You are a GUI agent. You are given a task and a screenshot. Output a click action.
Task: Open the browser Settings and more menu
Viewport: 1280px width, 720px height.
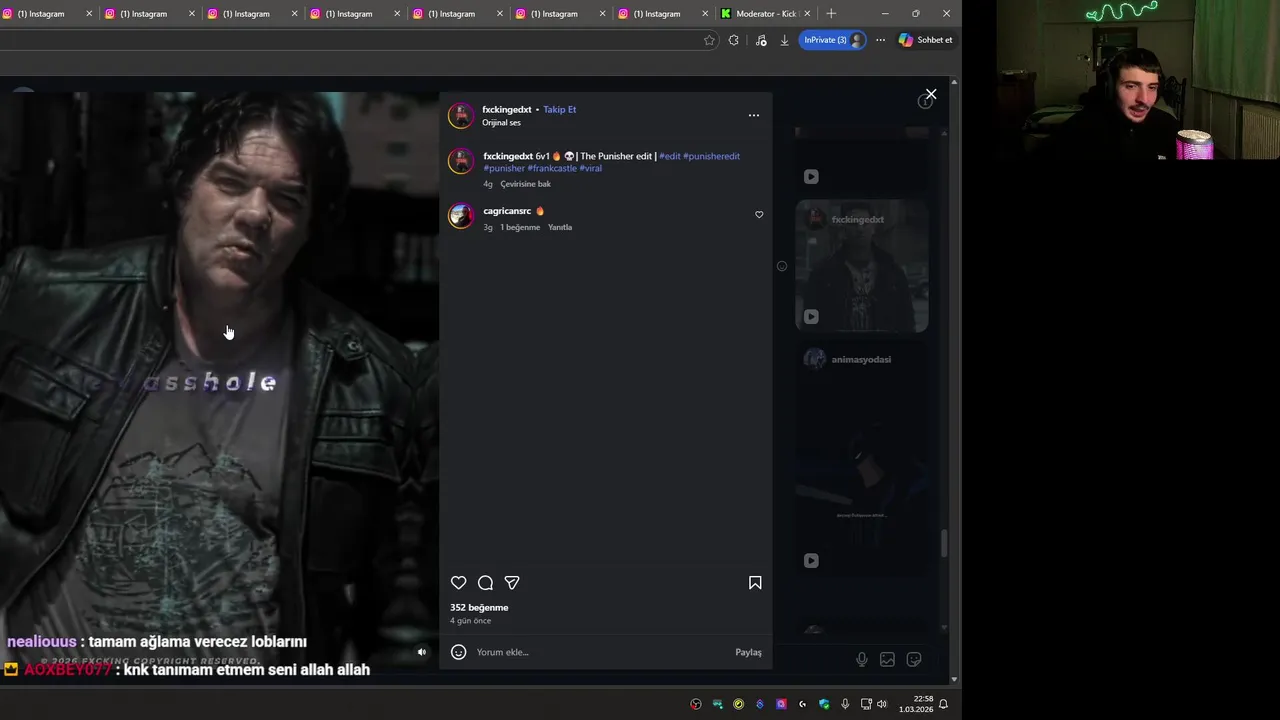coord(880,40)
